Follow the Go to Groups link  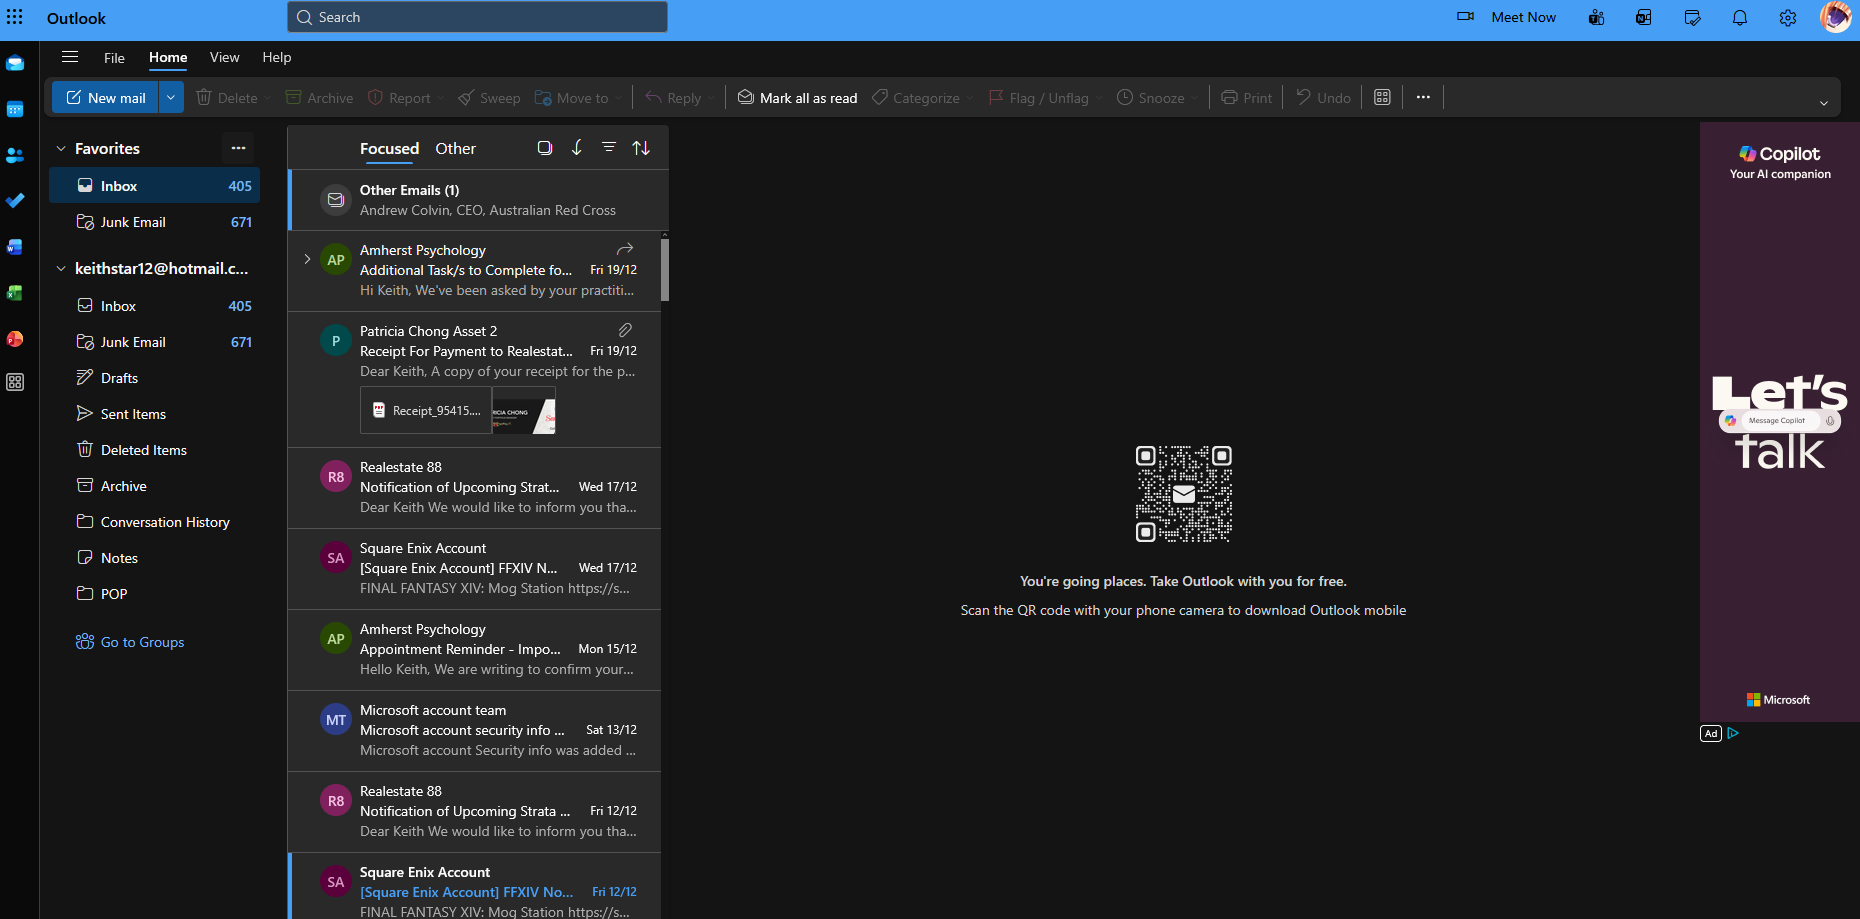tap(142, 642)
